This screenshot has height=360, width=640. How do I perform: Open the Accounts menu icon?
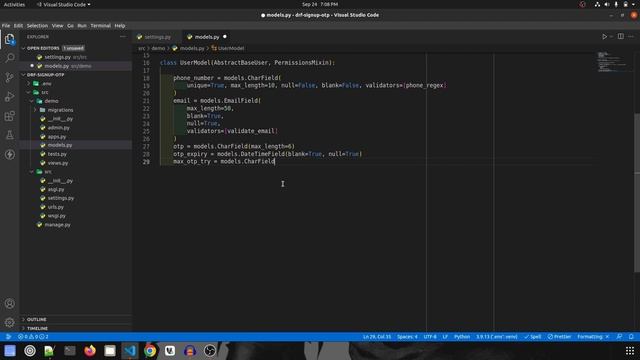coord(9,303)
